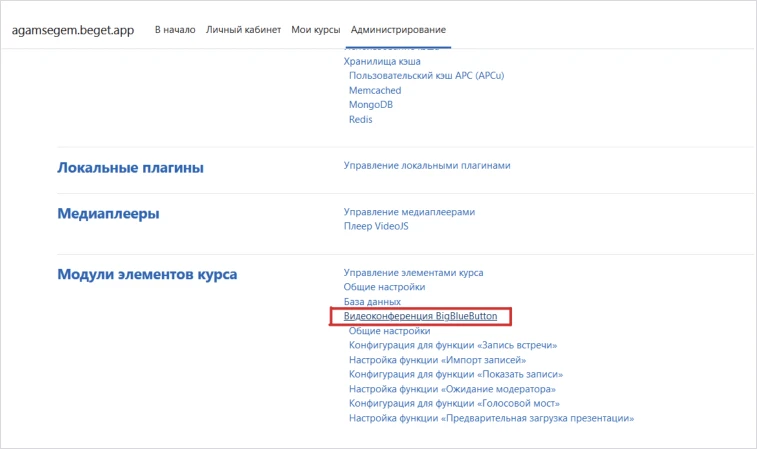Open «База данных» module settings
The width and height of the screenshot is (757, 449).
372,301
